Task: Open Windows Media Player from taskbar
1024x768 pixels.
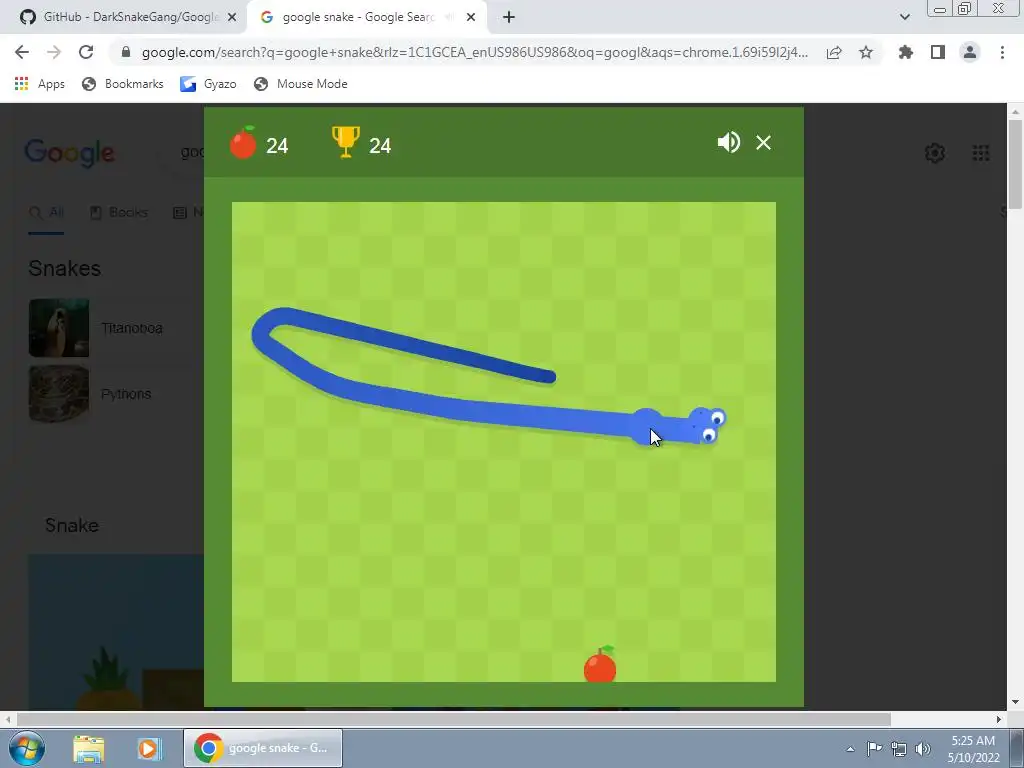Action: click(x=148, y=748)
